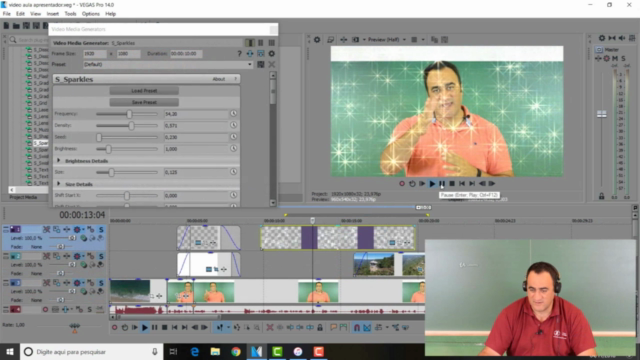This screenshot has width=640, height=360.
Task: Toggle Loop Playback in the Video Preview
Action: coord(412,184)
